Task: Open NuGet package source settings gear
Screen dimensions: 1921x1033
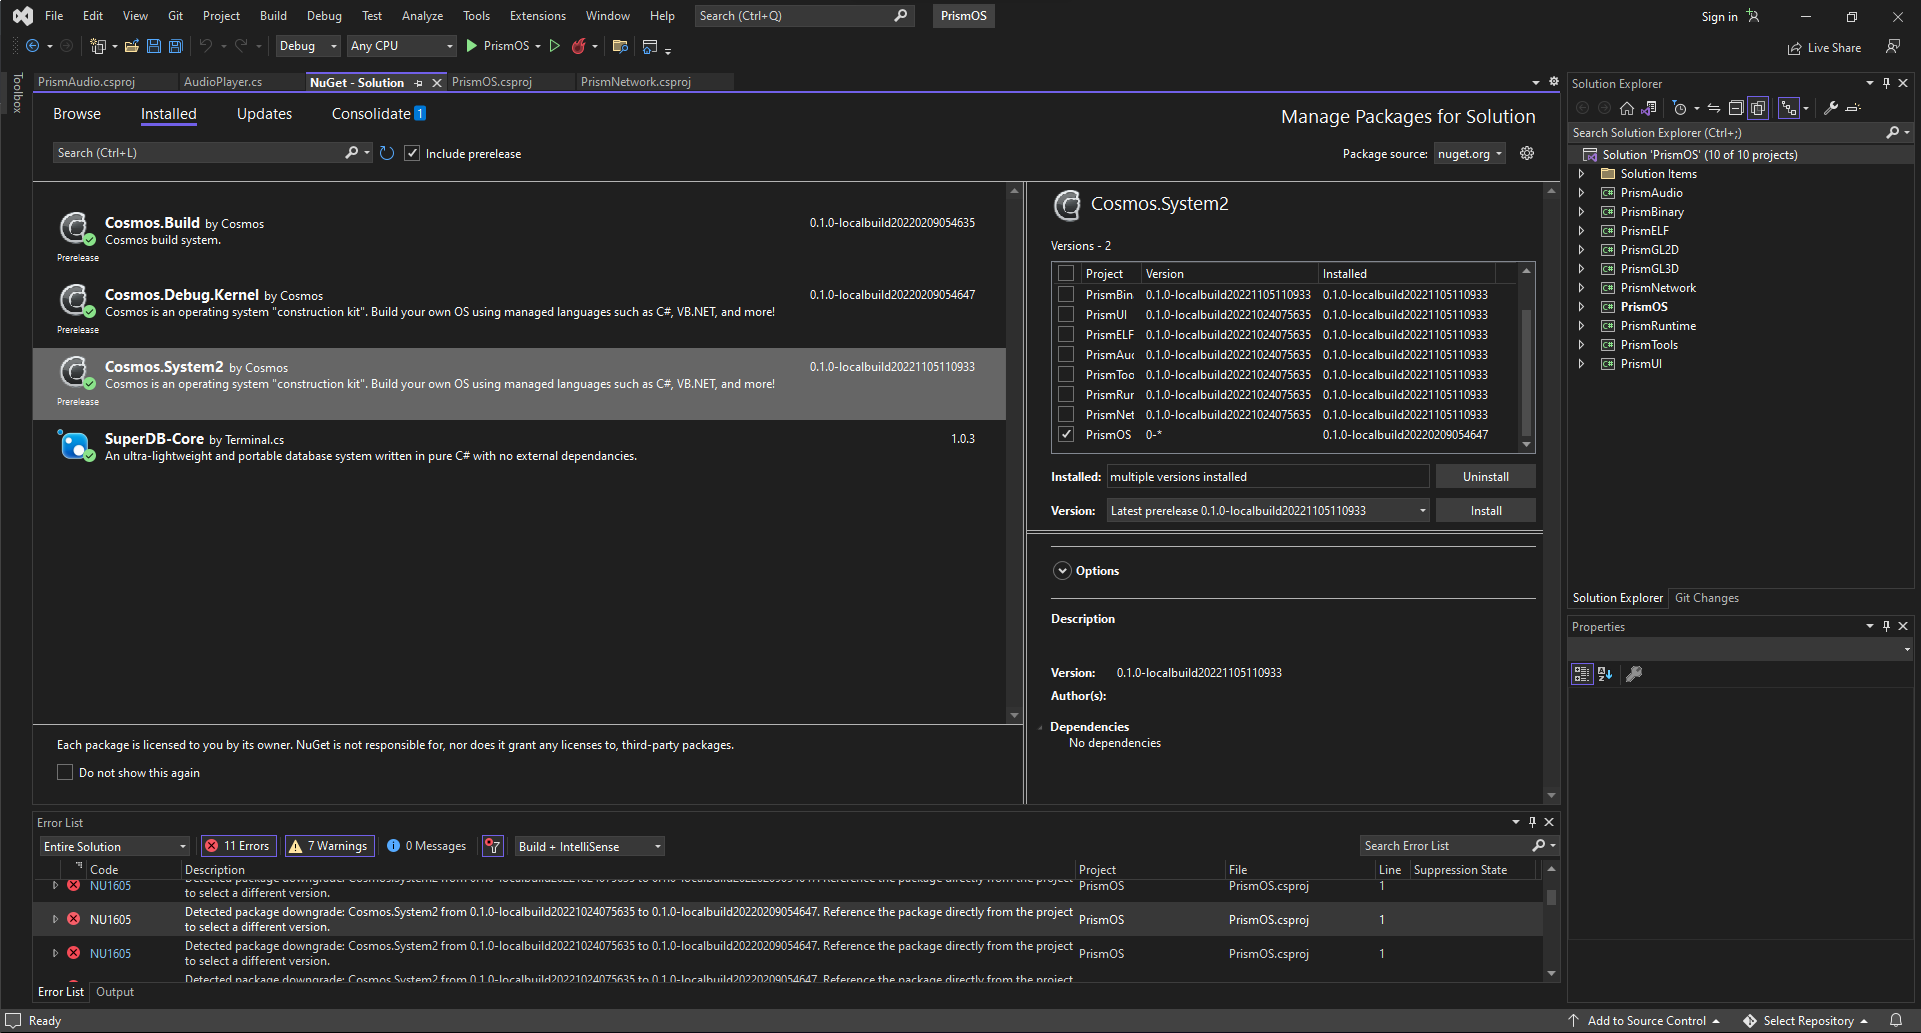Action: tap(1527, 153)
